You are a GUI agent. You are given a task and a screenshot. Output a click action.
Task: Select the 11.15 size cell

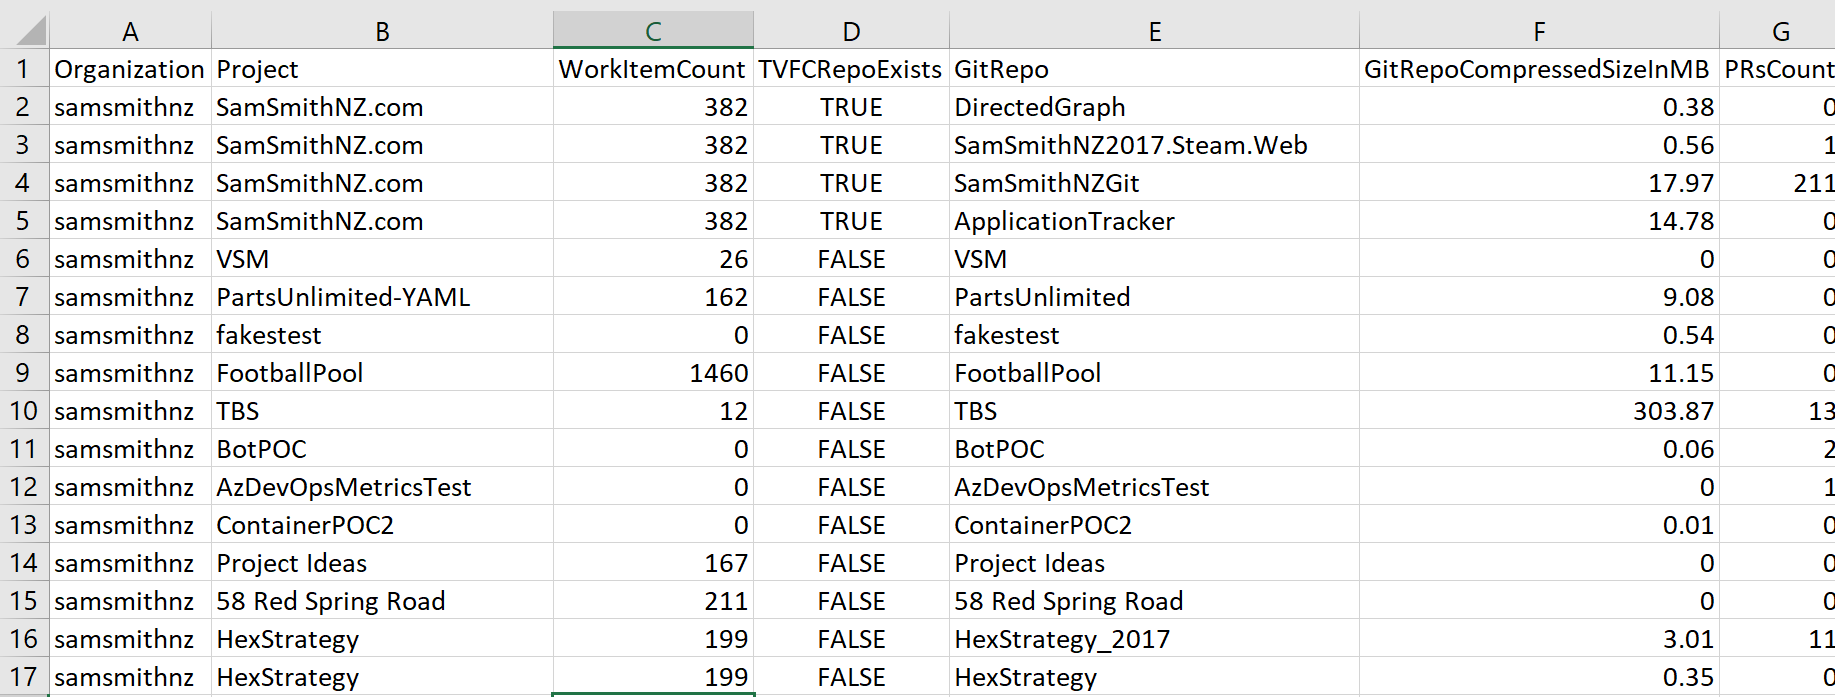[1539, 373]
